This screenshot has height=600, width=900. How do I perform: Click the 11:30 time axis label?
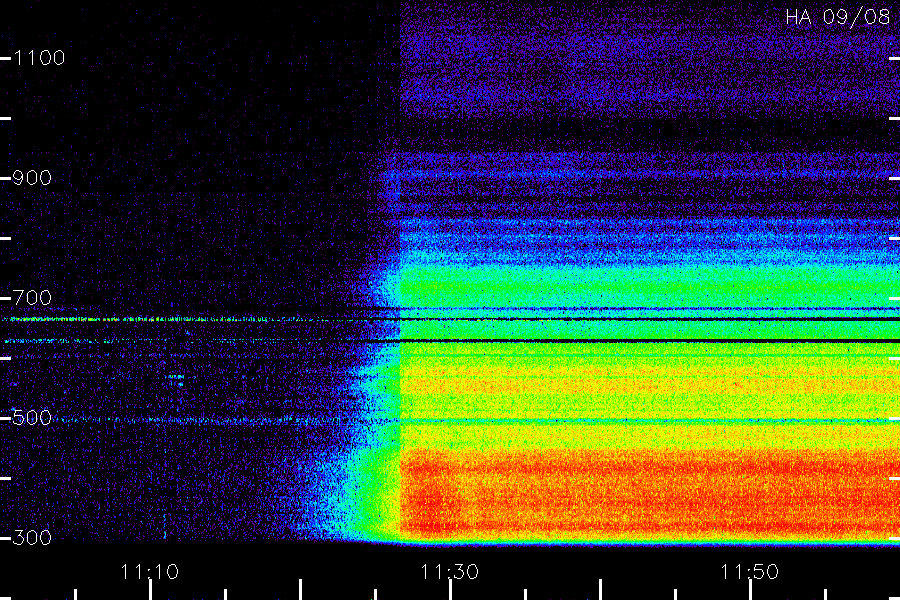(449, 572)
